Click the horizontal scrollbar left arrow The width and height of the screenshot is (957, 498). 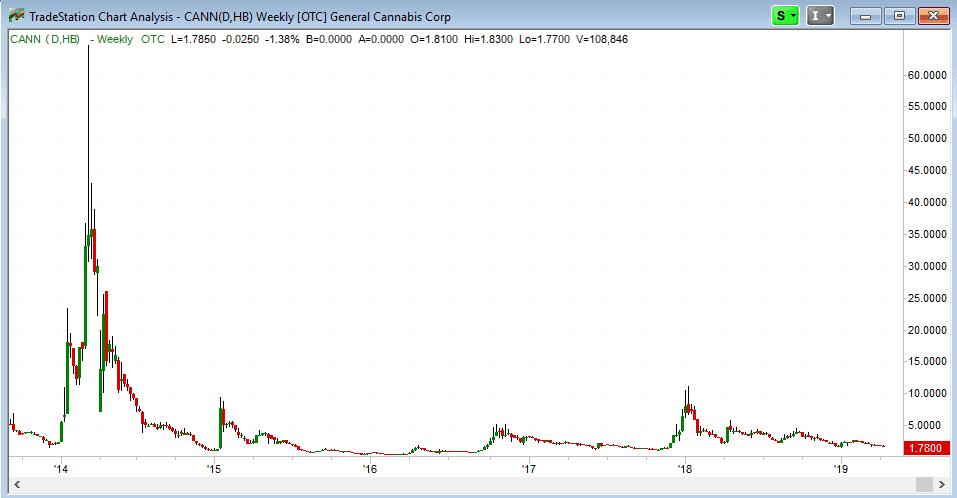click(x=17, y=485)
